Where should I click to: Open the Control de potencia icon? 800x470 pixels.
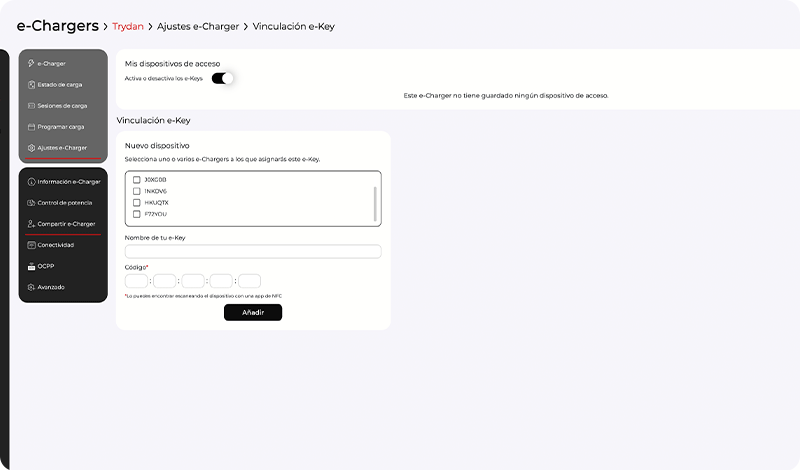point(32,203)
